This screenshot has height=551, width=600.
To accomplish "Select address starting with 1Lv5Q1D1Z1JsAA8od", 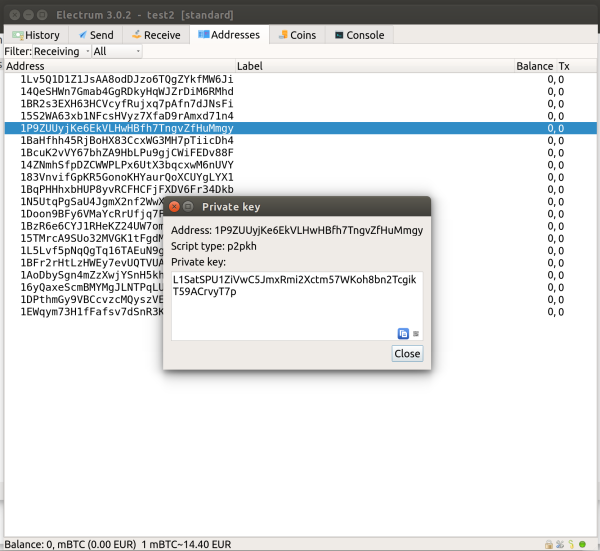I will (126, 79).
